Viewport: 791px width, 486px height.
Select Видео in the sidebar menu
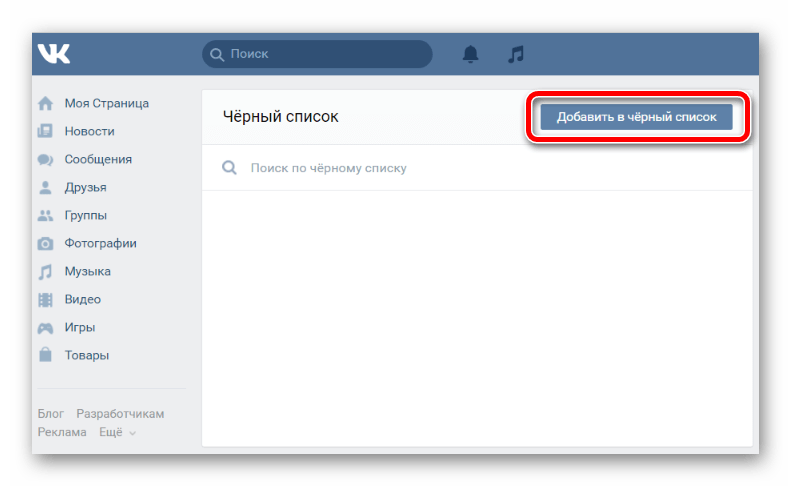point(83,299)
